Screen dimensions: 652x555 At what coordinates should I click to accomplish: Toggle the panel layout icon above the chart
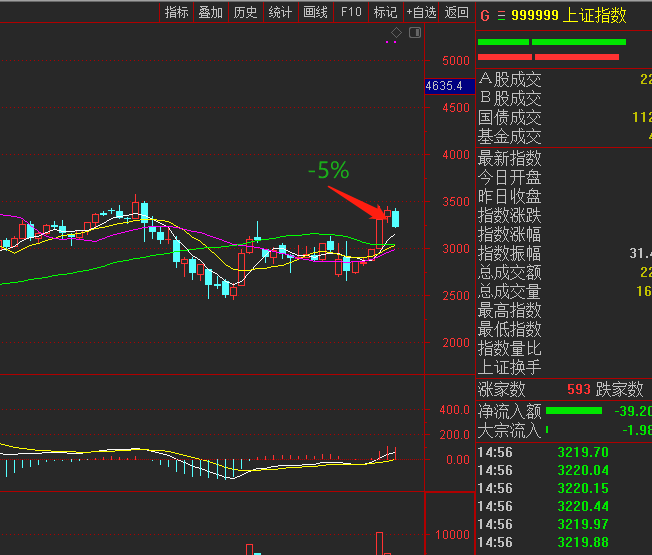[415, 33]
